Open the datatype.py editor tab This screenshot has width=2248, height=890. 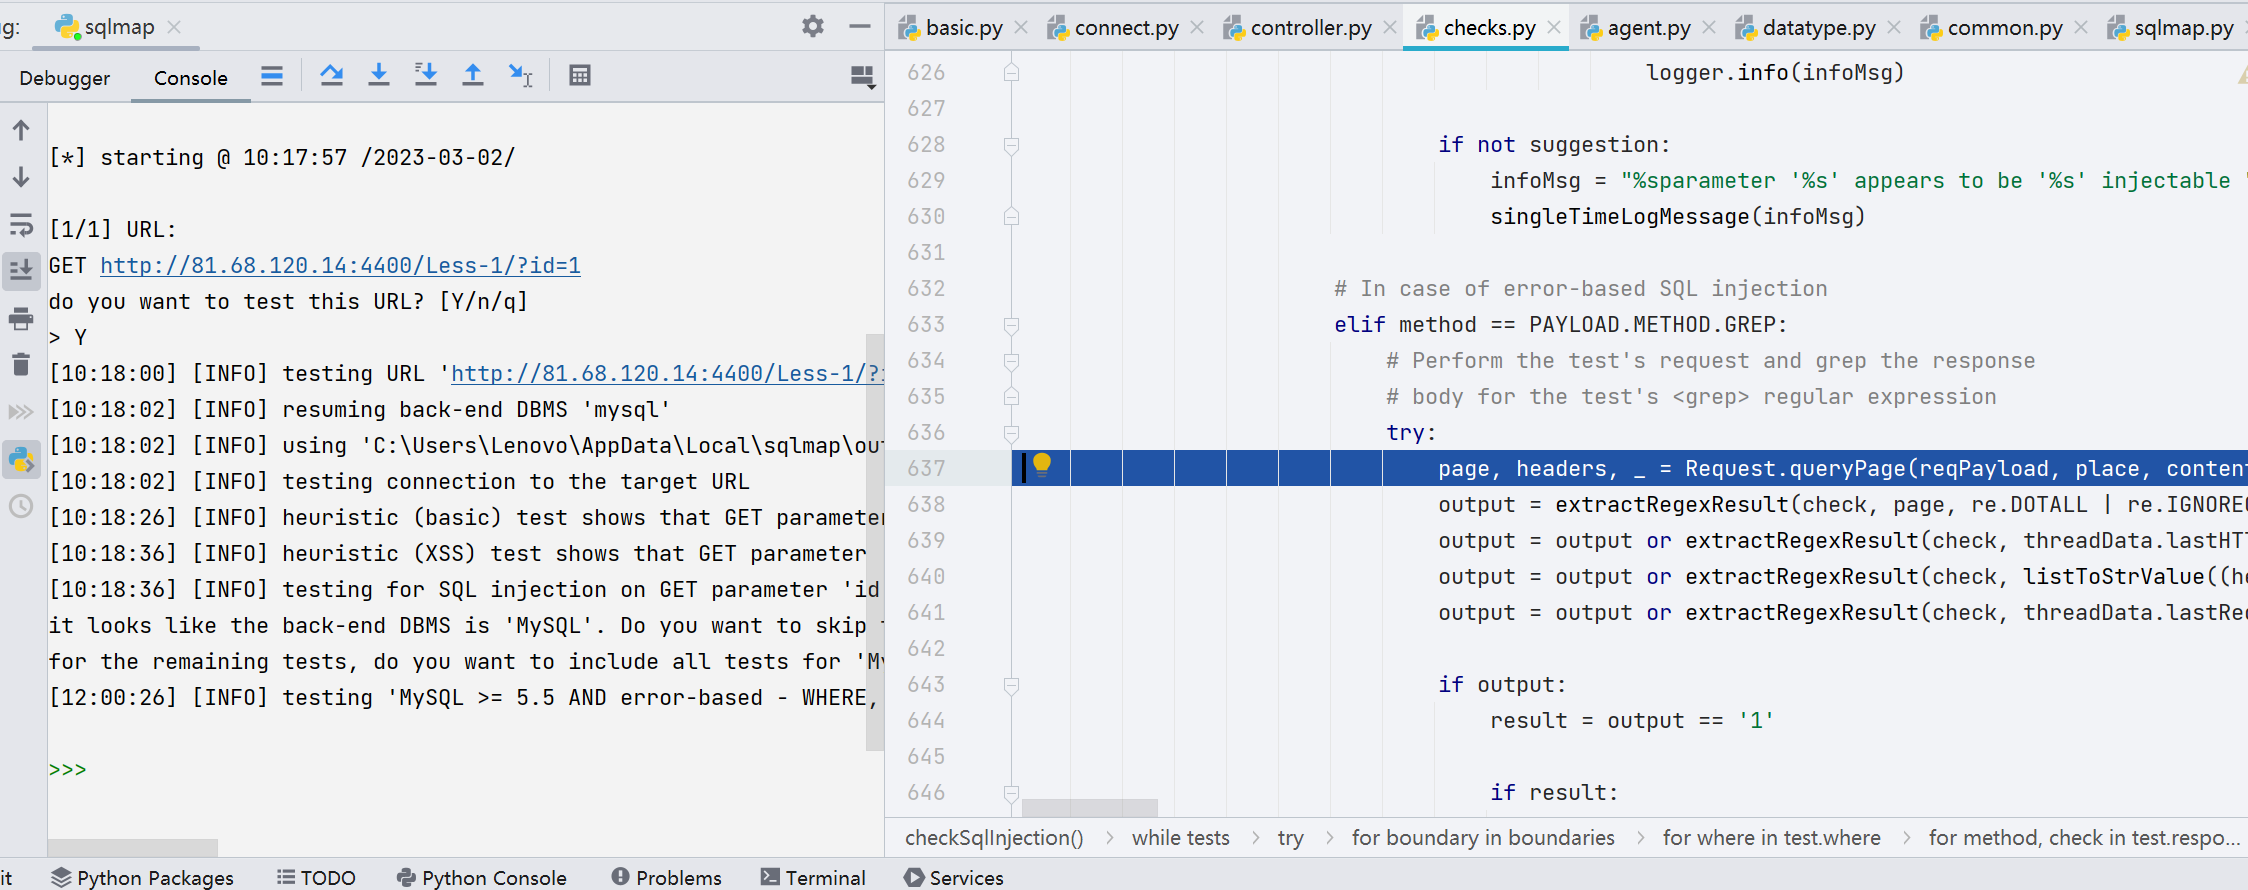click(x=1805, y=28)
